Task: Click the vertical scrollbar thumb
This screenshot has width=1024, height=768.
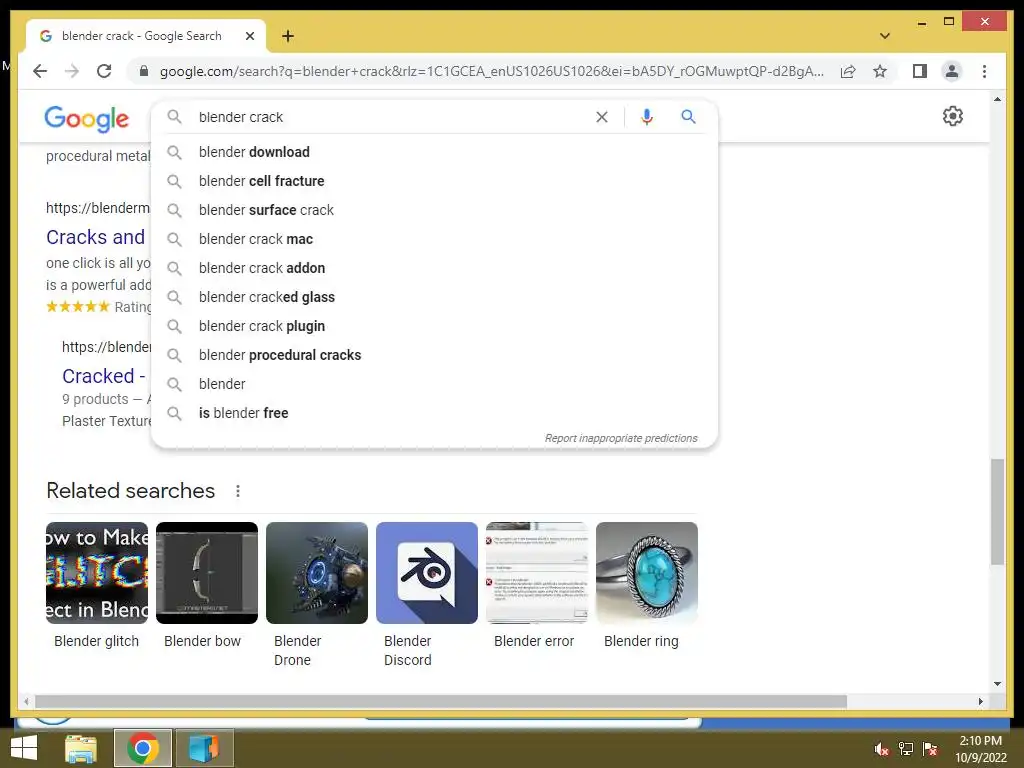Action: point(997,511)
